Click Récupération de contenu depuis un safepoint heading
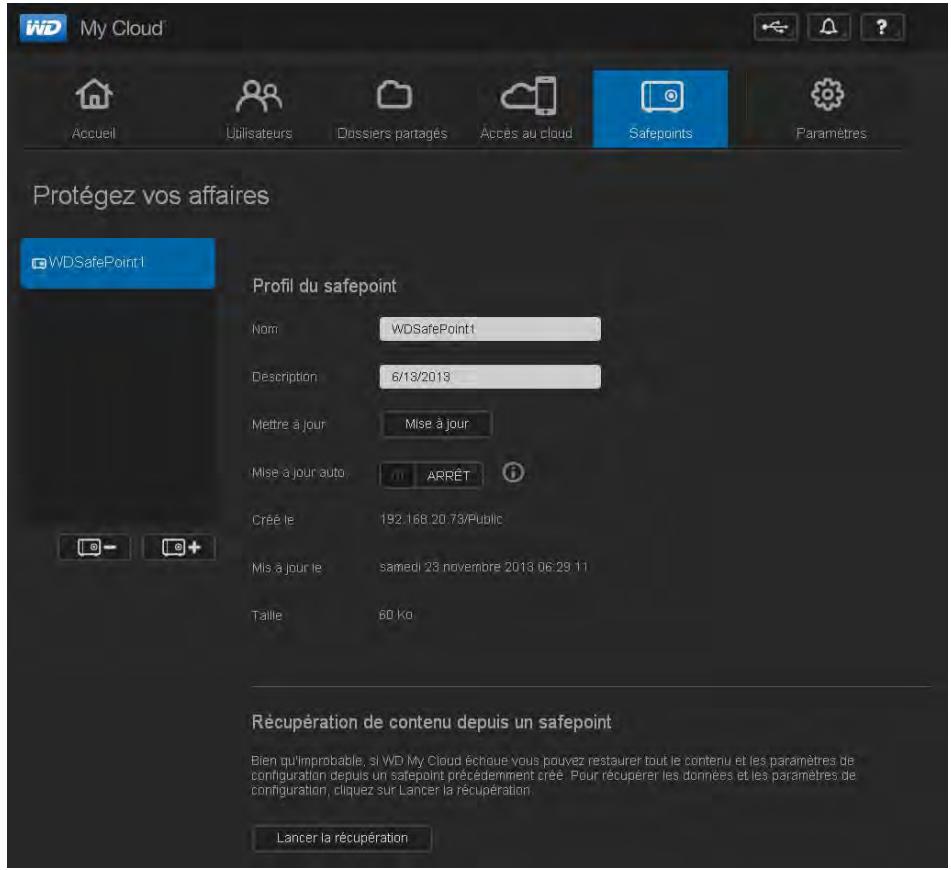 (432, 722)
